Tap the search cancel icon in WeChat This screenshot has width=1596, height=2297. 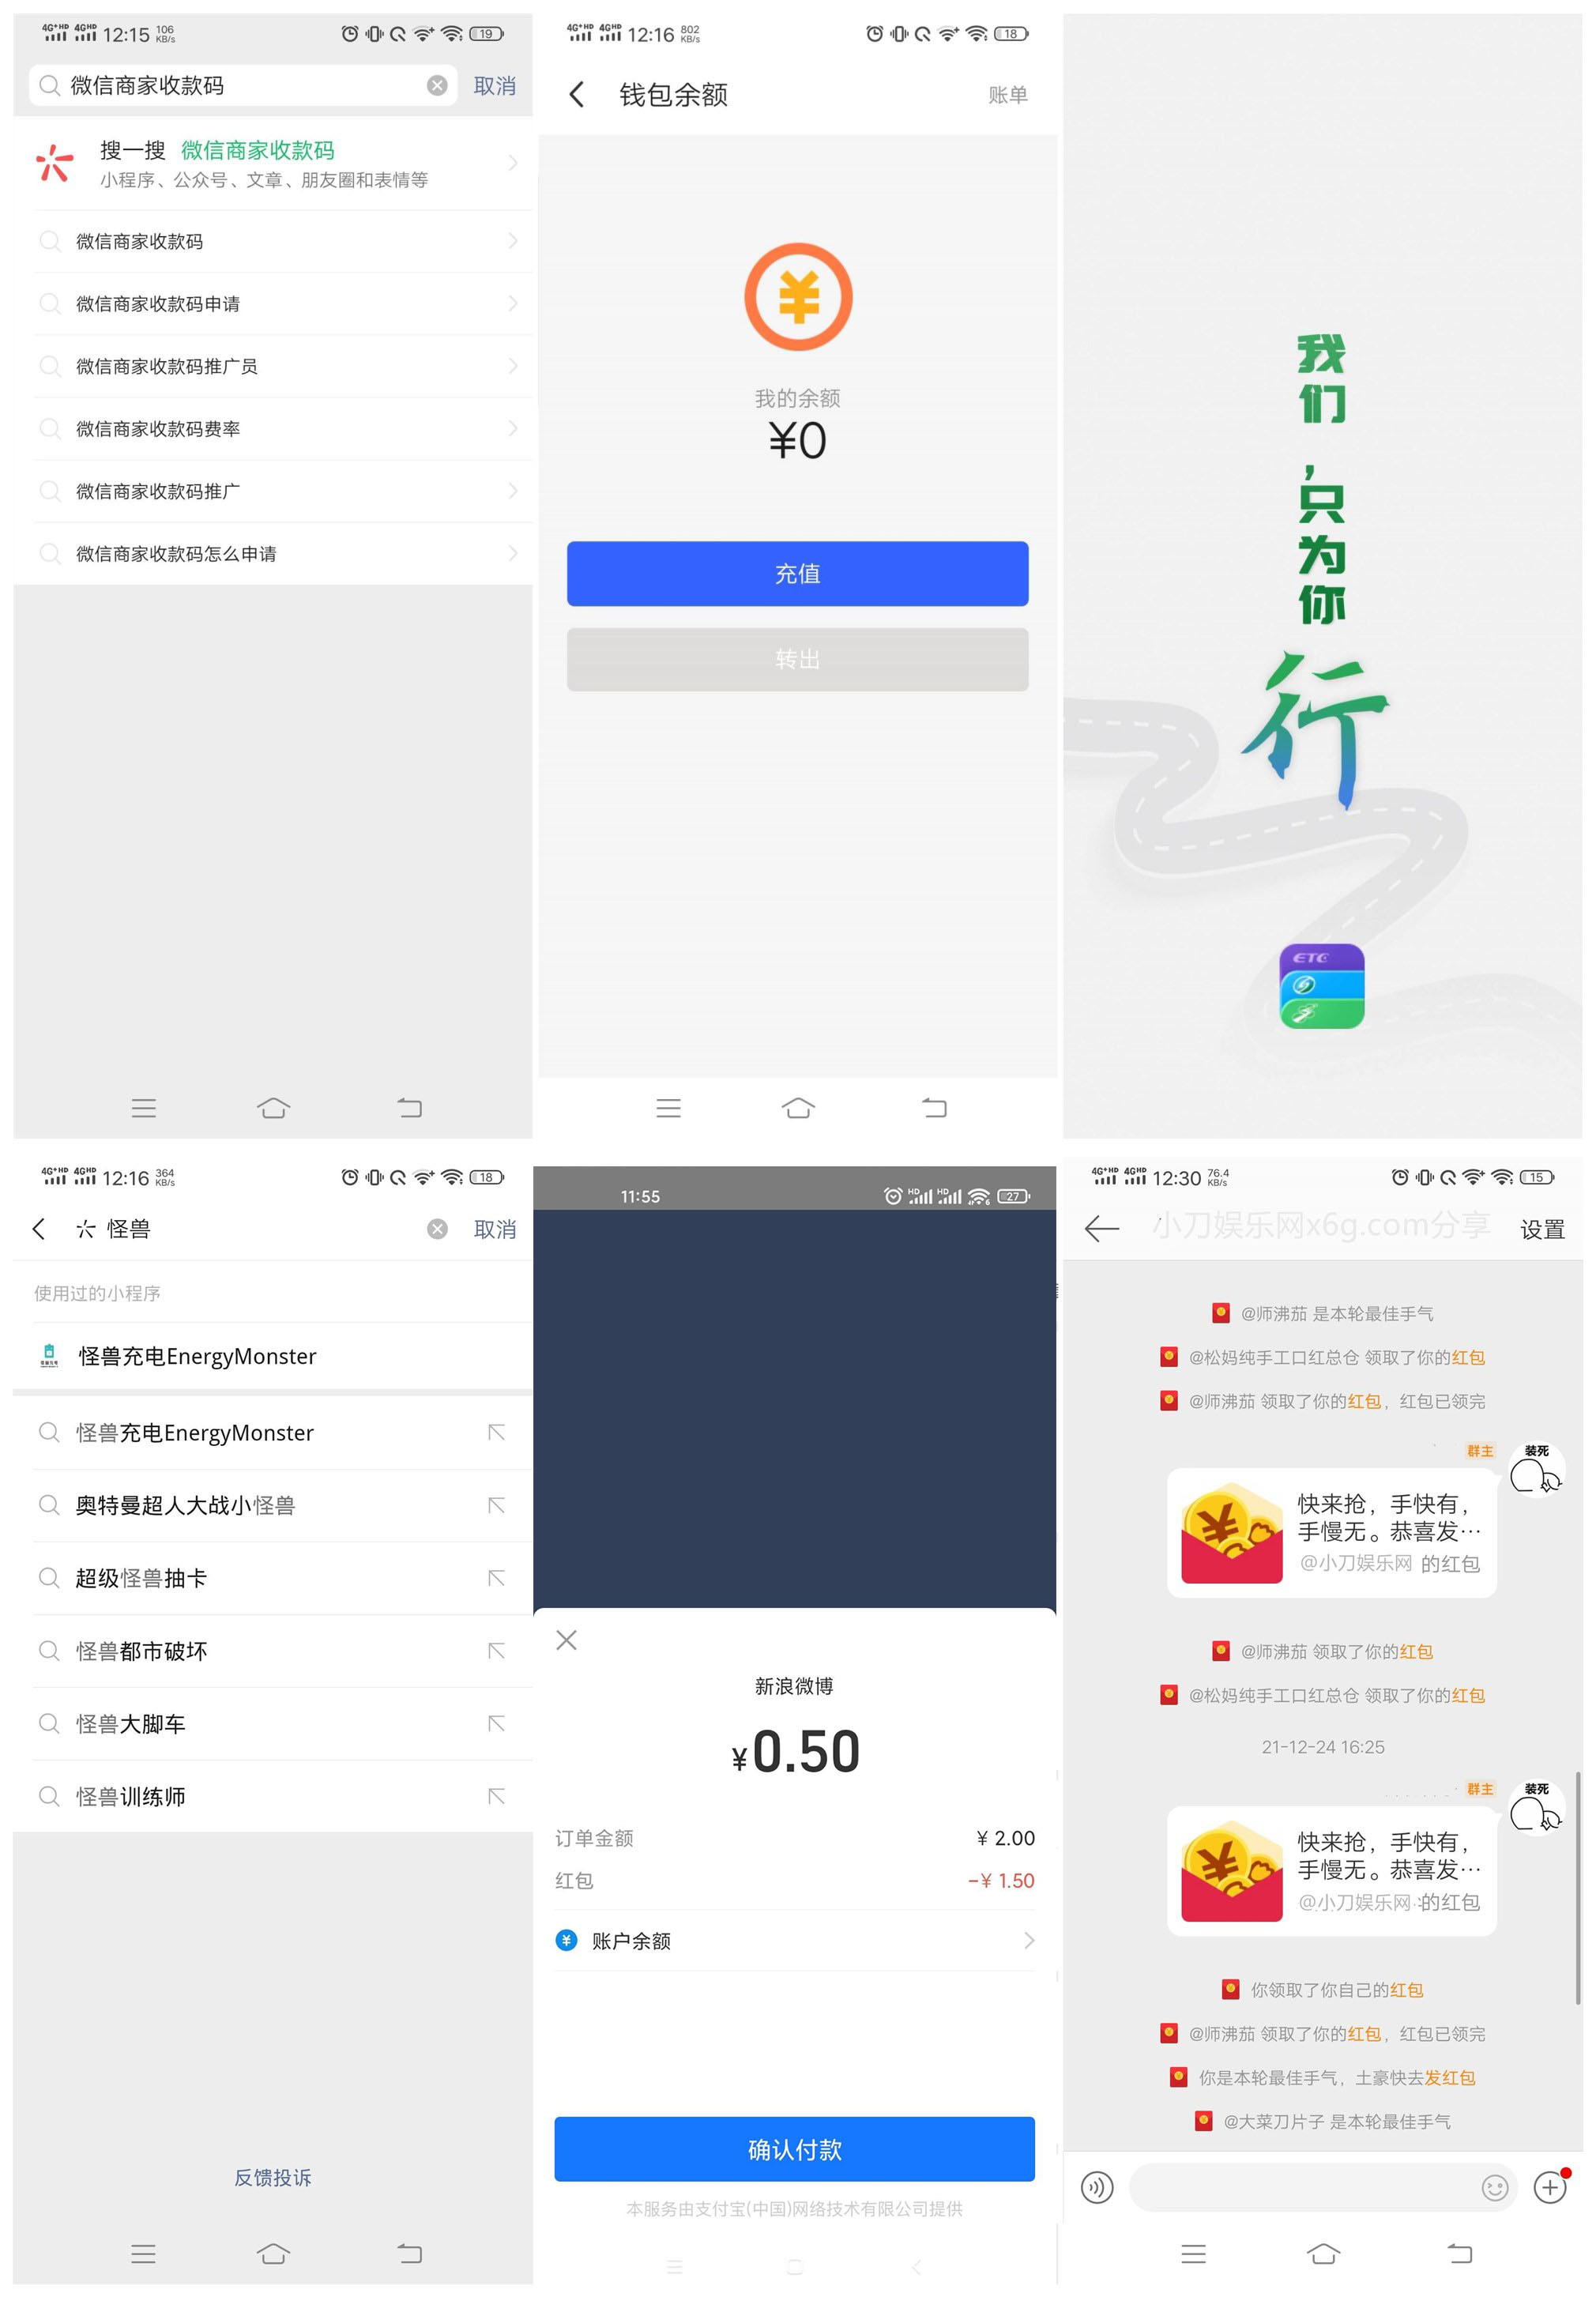[431, 81]
